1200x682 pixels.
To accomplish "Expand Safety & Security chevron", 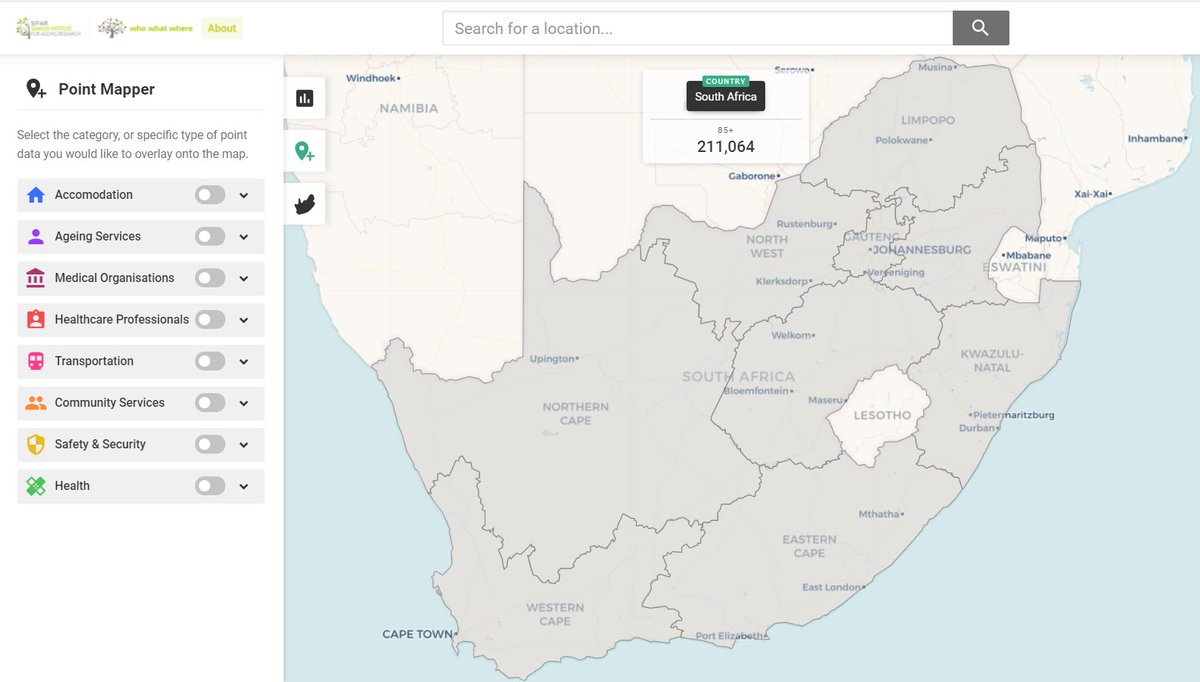I will (244, 444).
